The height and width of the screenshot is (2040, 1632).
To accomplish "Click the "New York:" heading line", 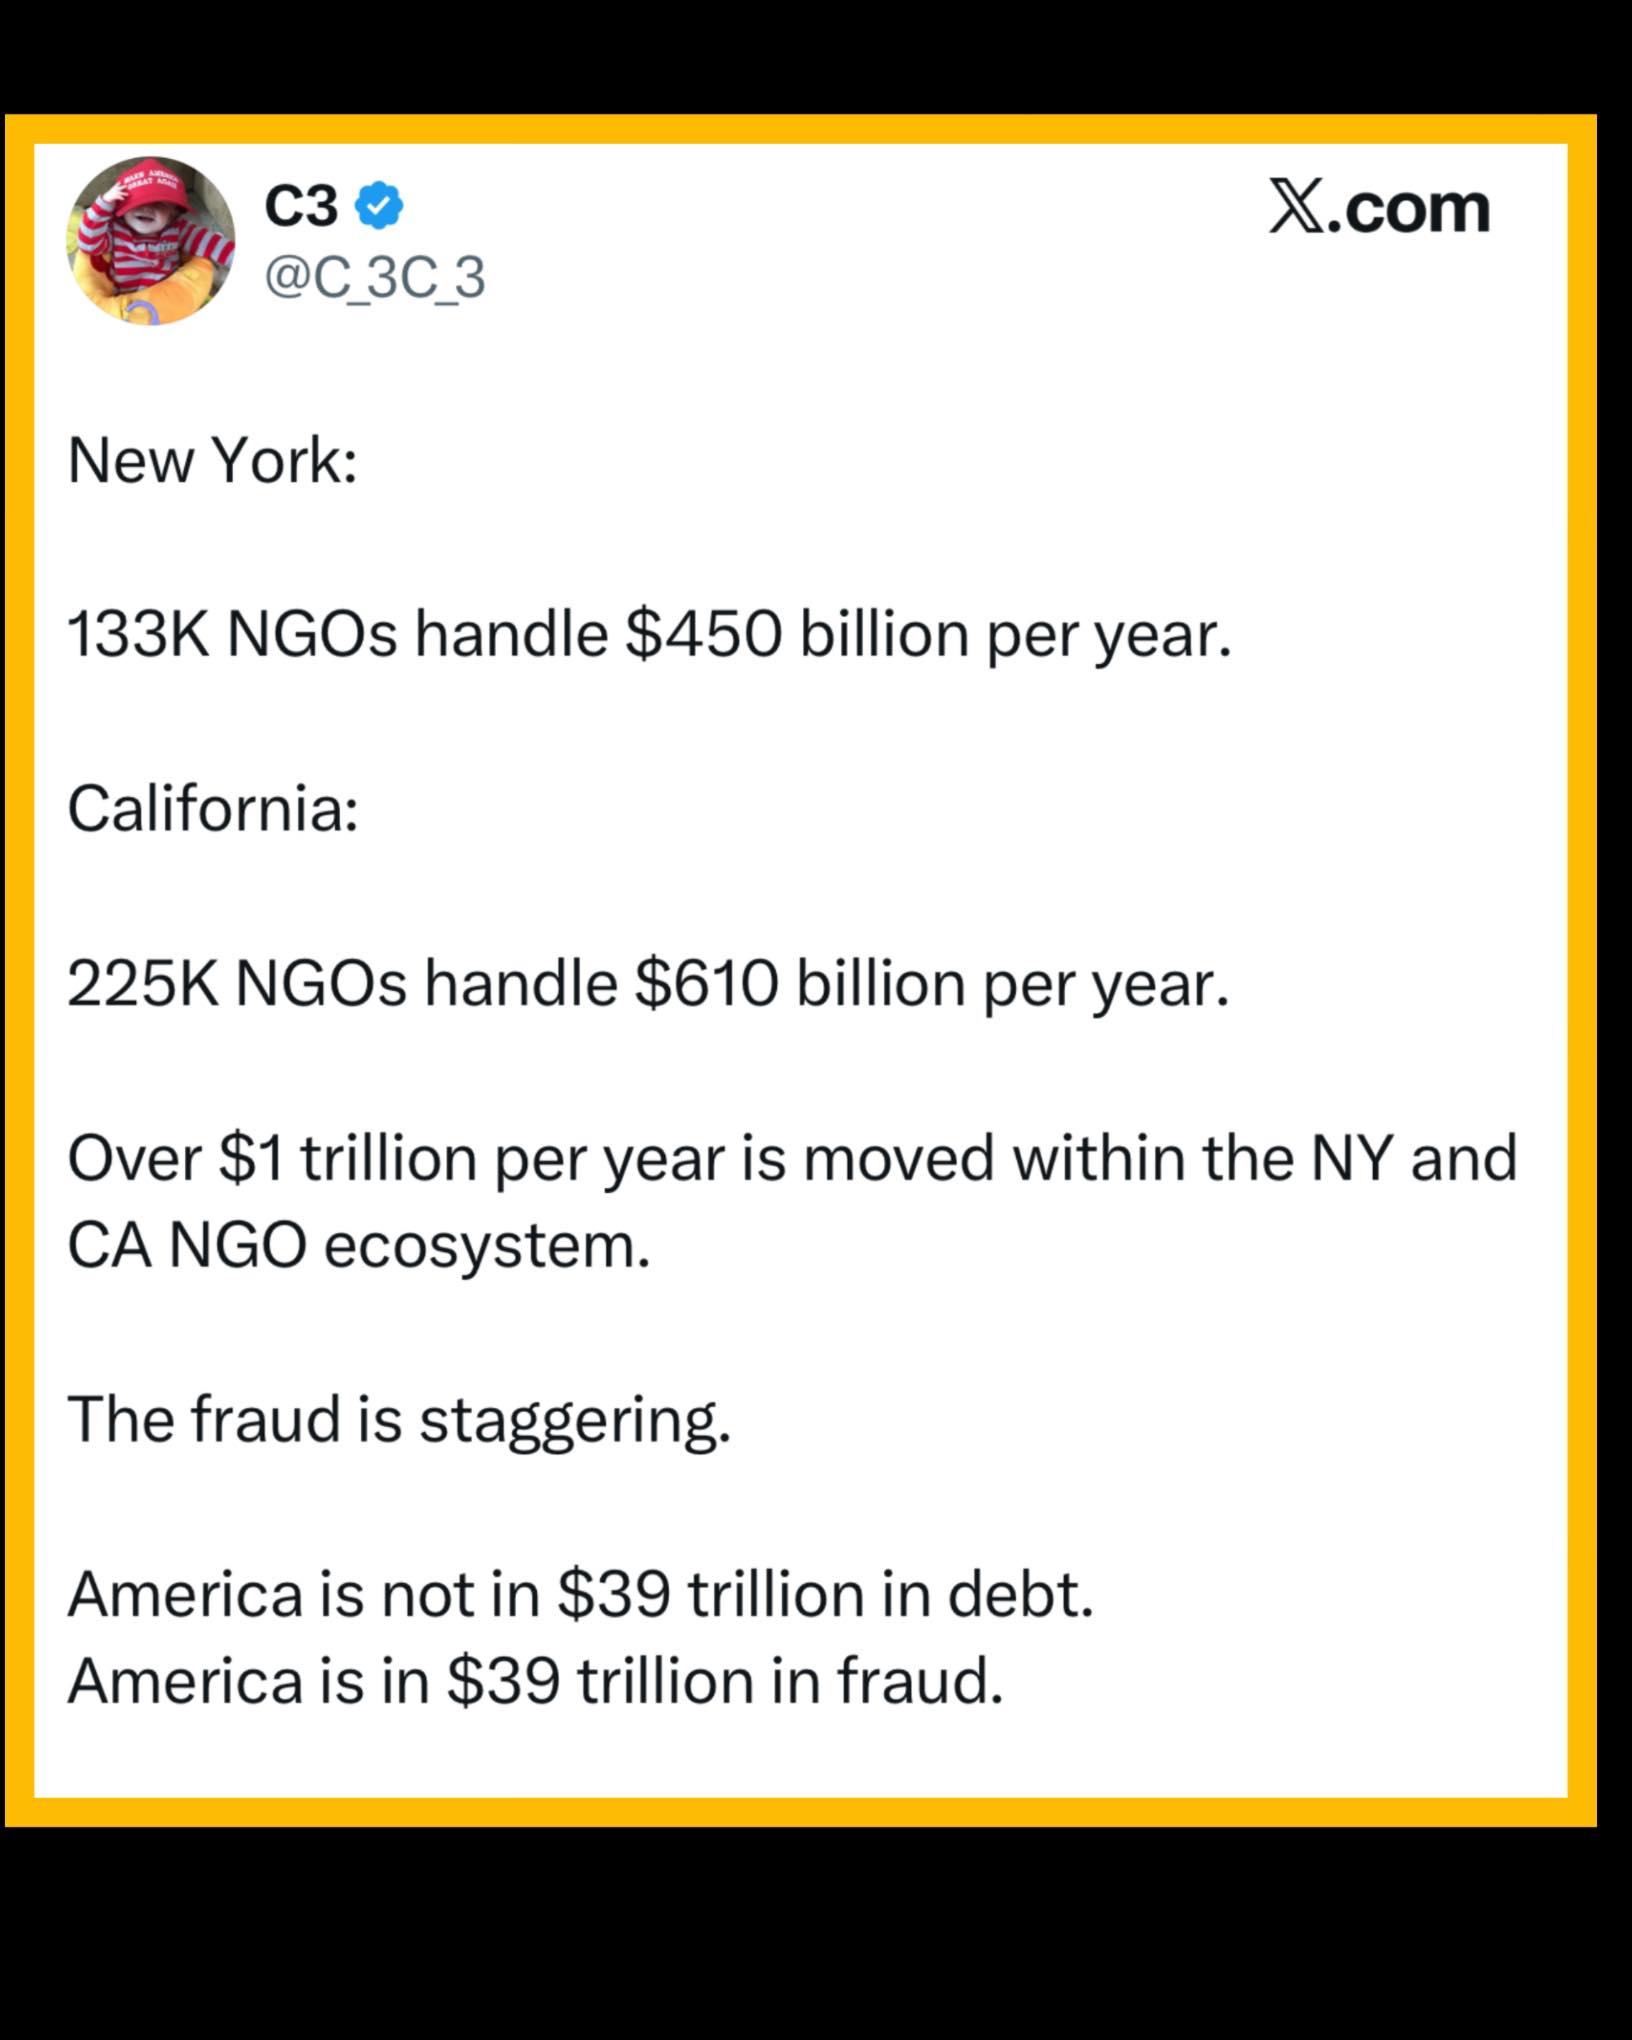I will coord(212,462).
